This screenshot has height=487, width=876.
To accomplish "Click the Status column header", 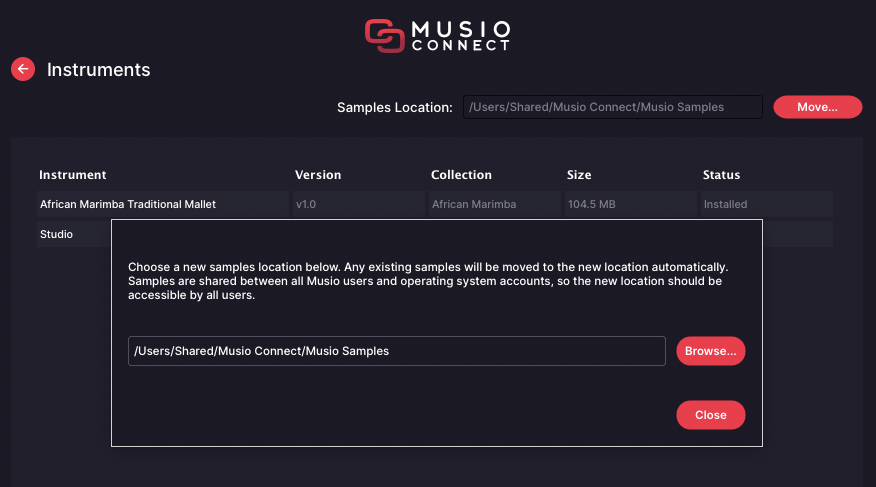I will 721,175.
